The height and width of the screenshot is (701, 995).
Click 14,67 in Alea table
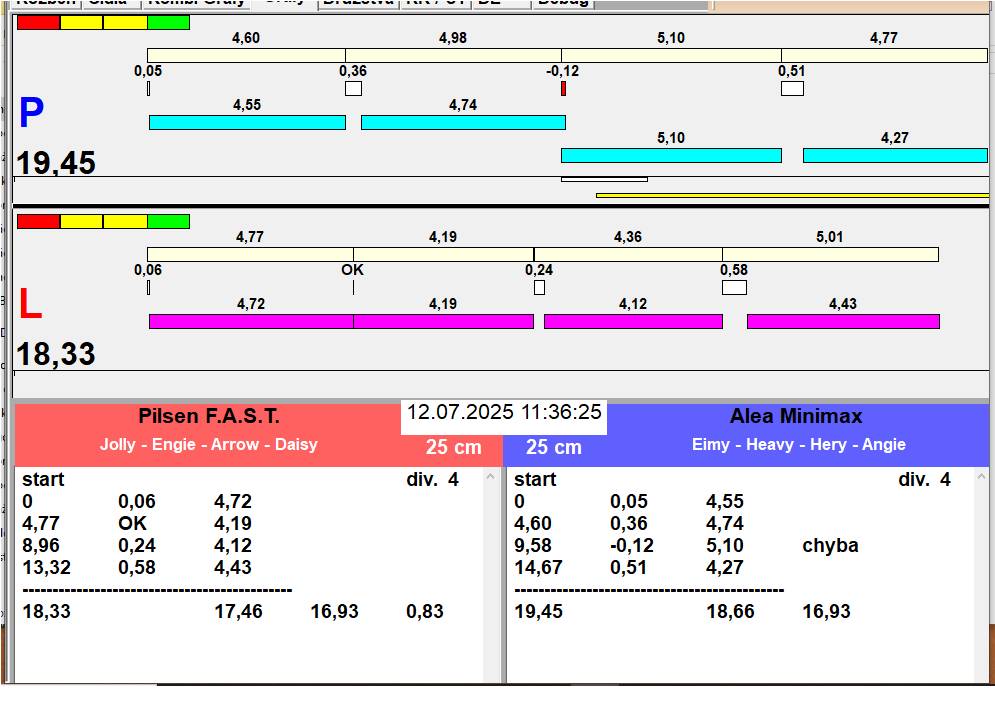538,567
